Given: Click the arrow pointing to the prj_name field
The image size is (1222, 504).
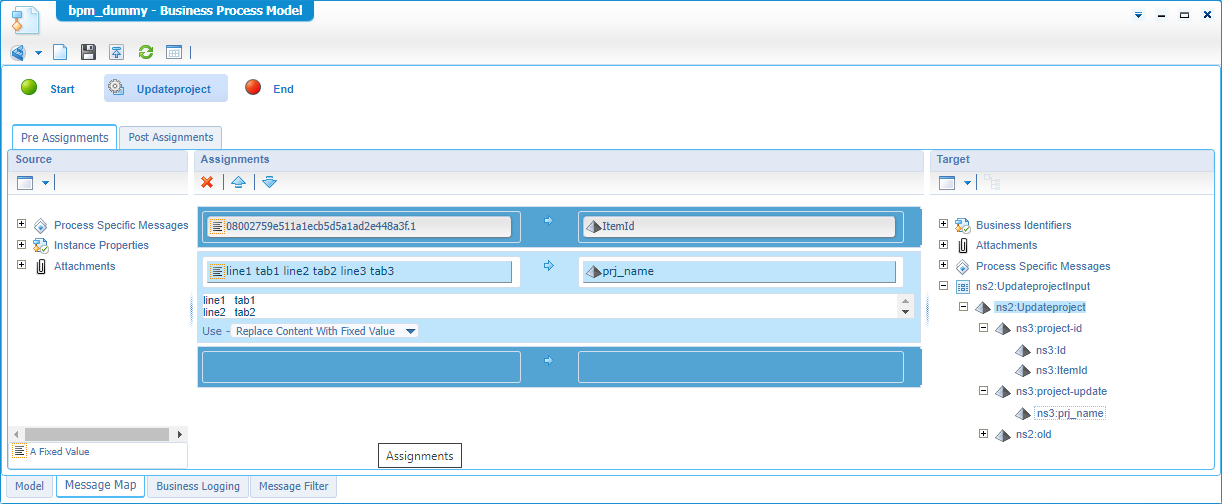Looking at the screenshot, I should [x=548, y=266].
